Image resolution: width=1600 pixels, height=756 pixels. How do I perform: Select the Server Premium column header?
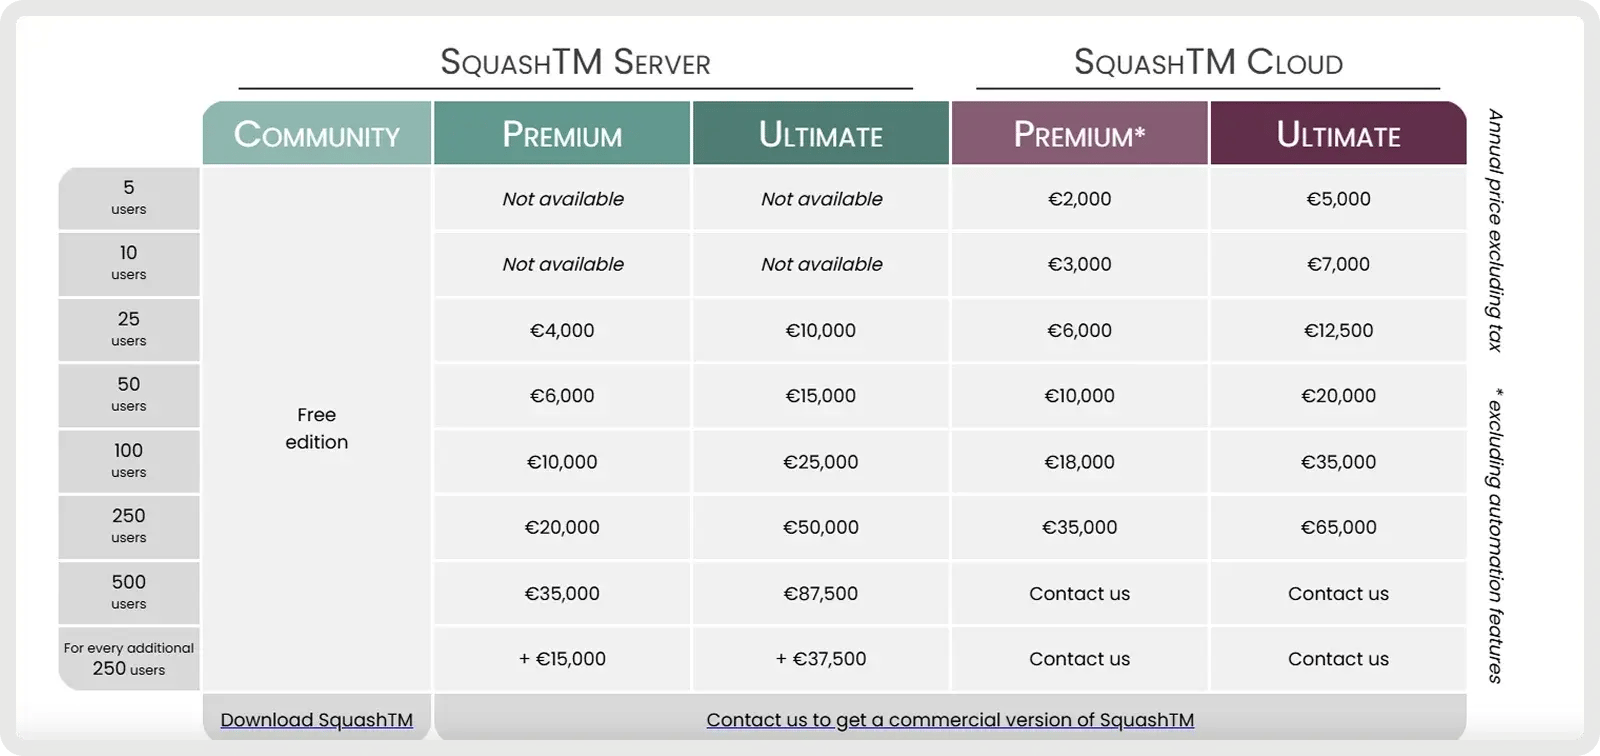tap(562, 134)
